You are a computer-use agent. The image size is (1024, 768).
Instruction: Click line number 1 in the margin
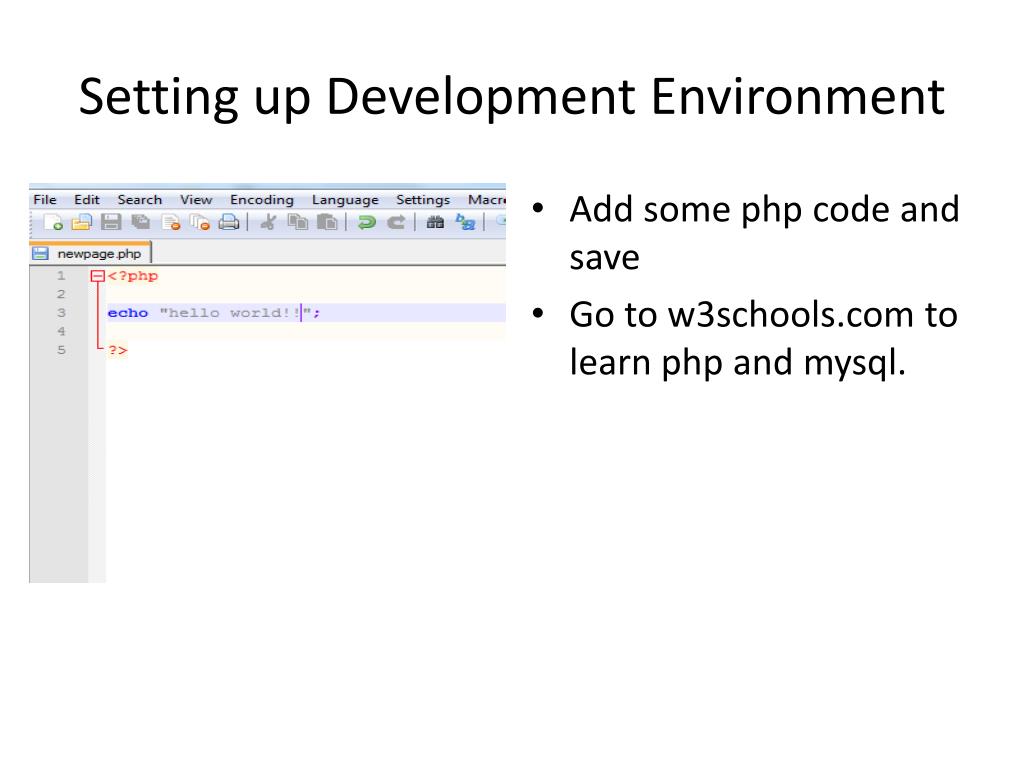[x=61, y=276]
